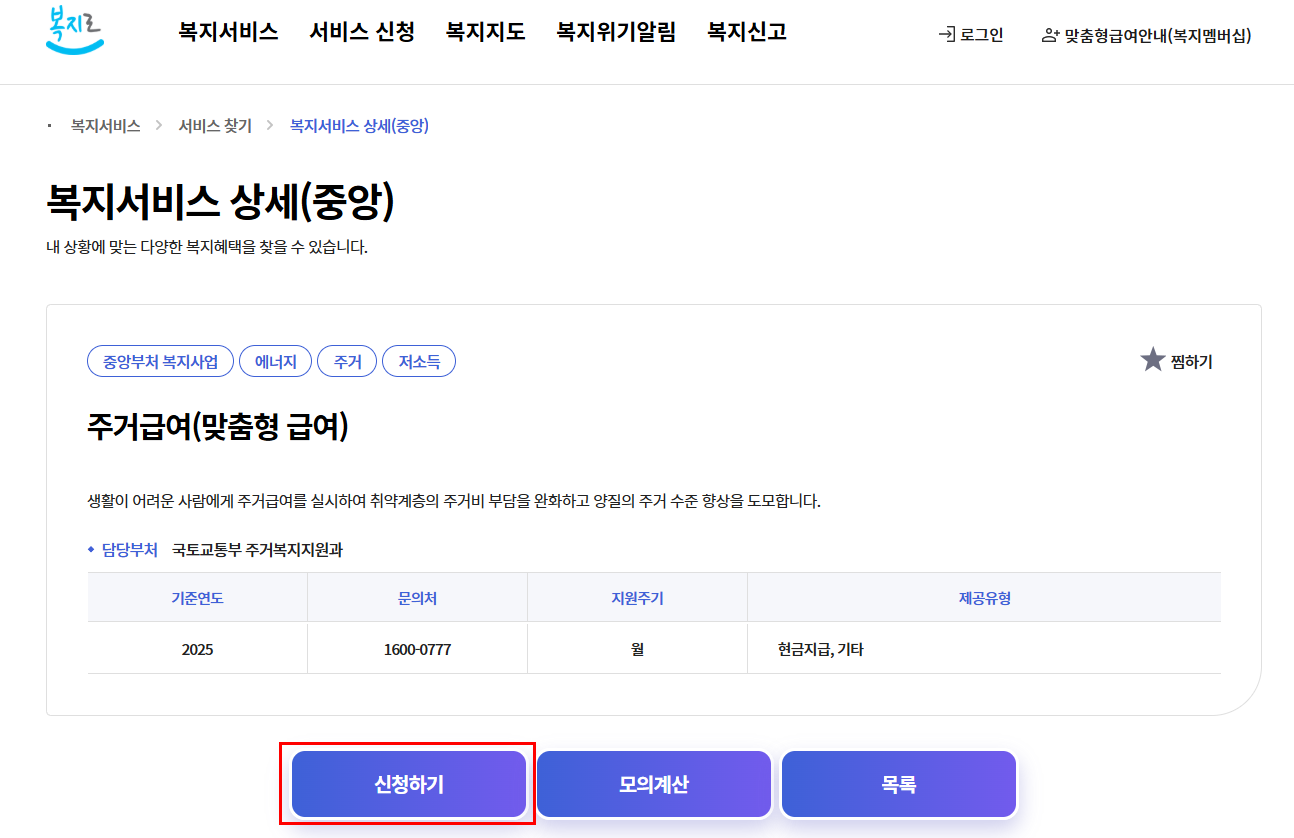Click 복지서비스 상세(중앙) breadcrumb
The width and height of the screenshot is (1294, 838).
click(359, 126)
